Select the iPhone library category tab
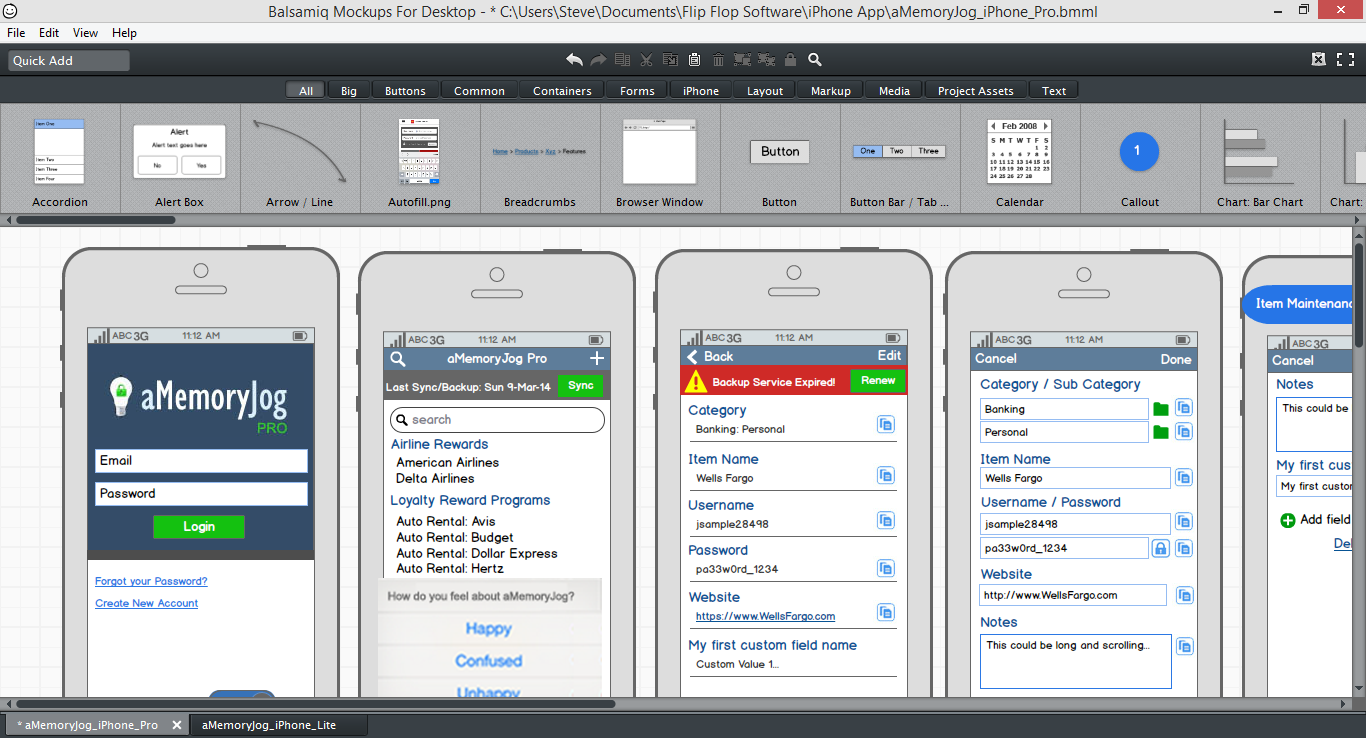Image resolution: width=1366 pixels, height=738 pixels. 701,91
